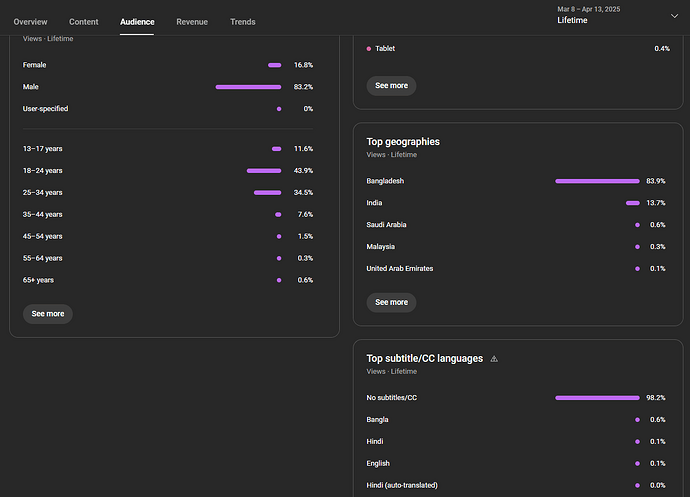Click the 13–17 years bar
The width and height of the screenshot is (690, 497).
point(276,149)
